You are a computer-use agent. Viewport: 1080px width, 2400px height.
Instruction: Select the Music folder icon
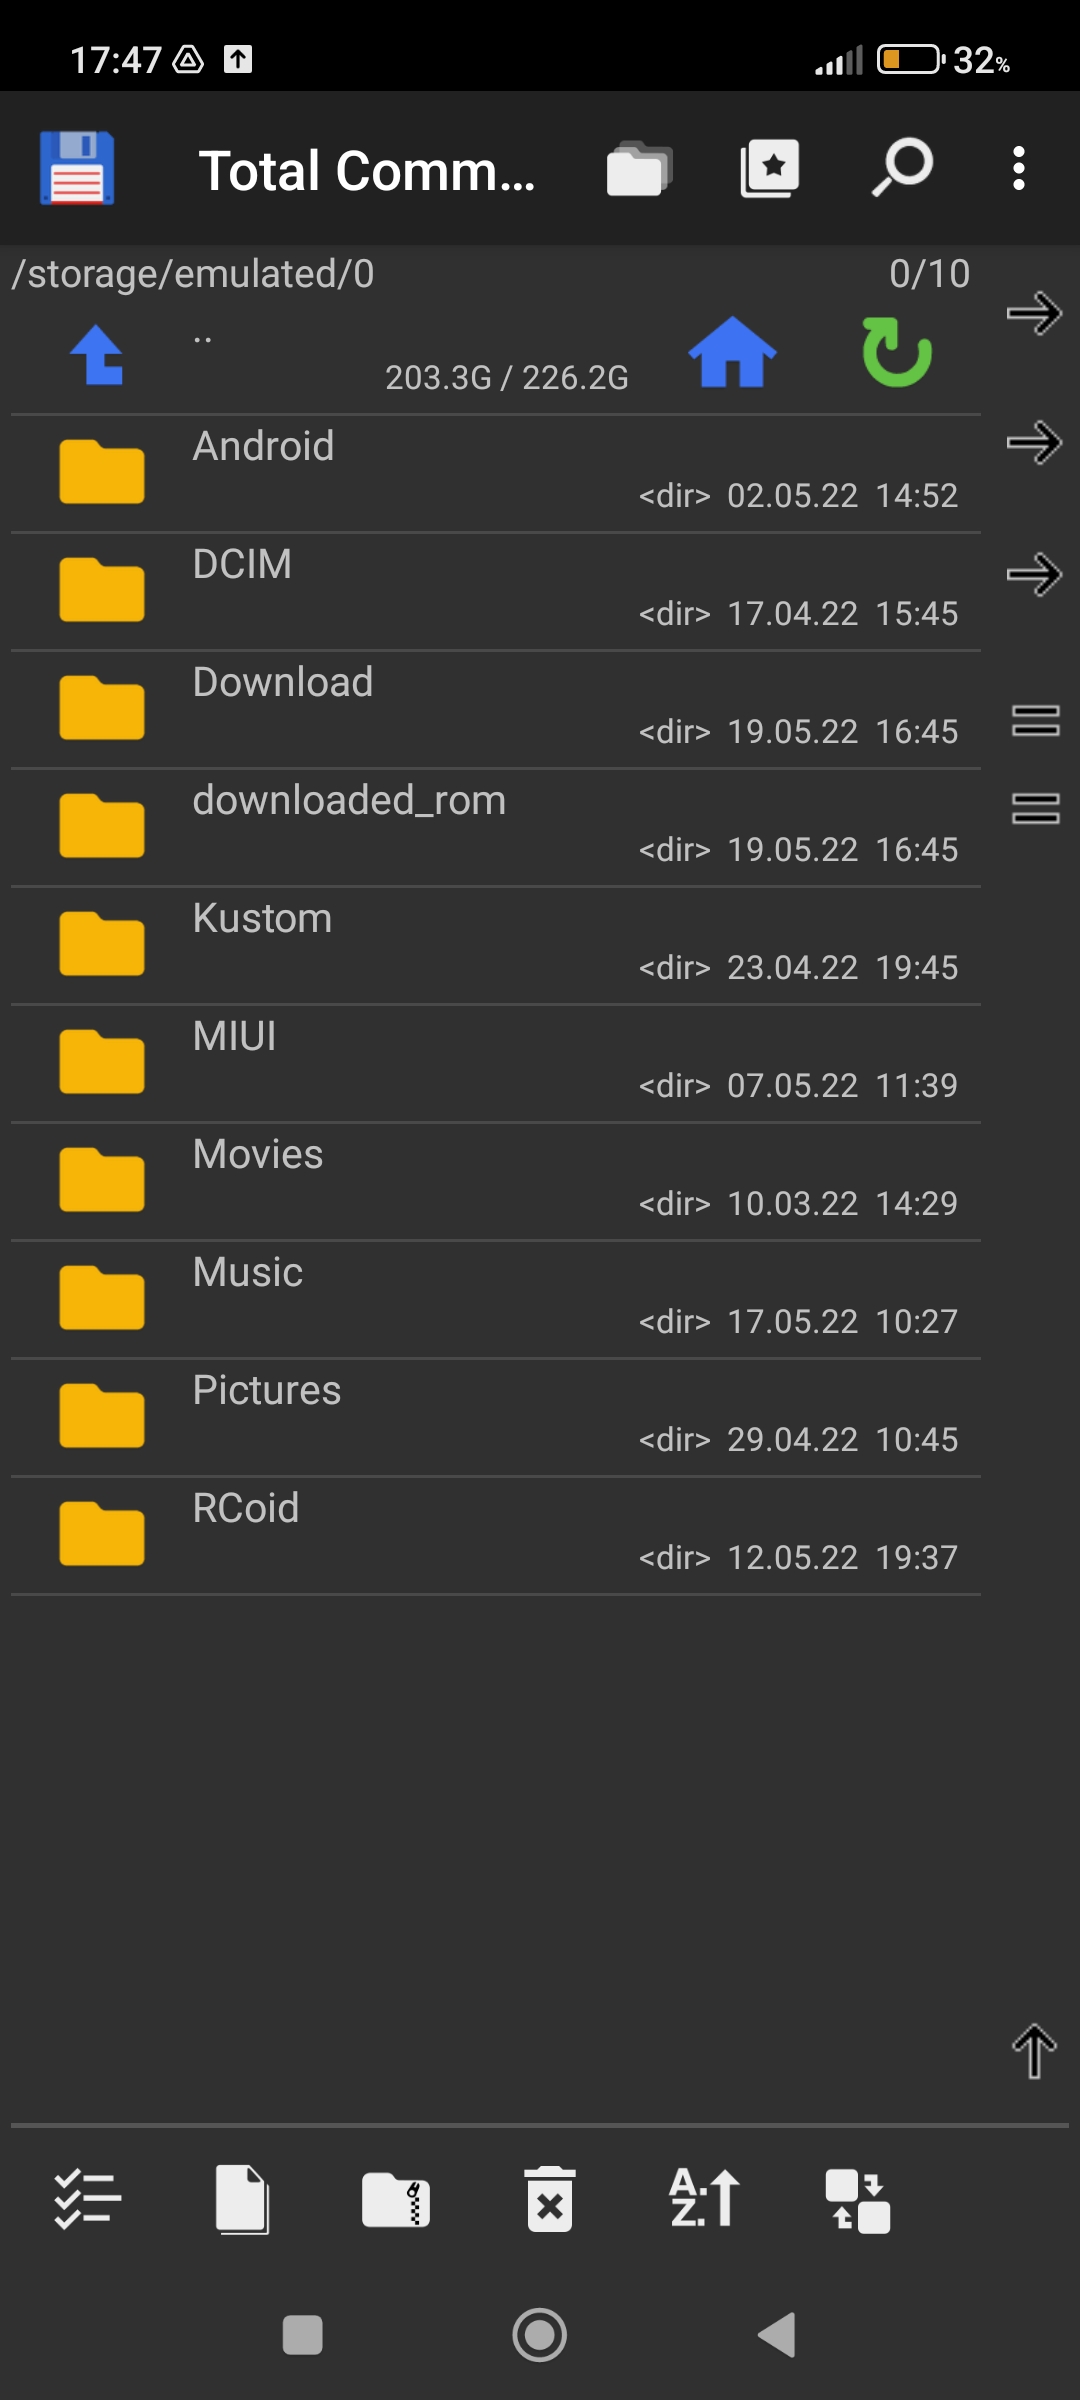pyautogui.click(x=102, y=1297)
